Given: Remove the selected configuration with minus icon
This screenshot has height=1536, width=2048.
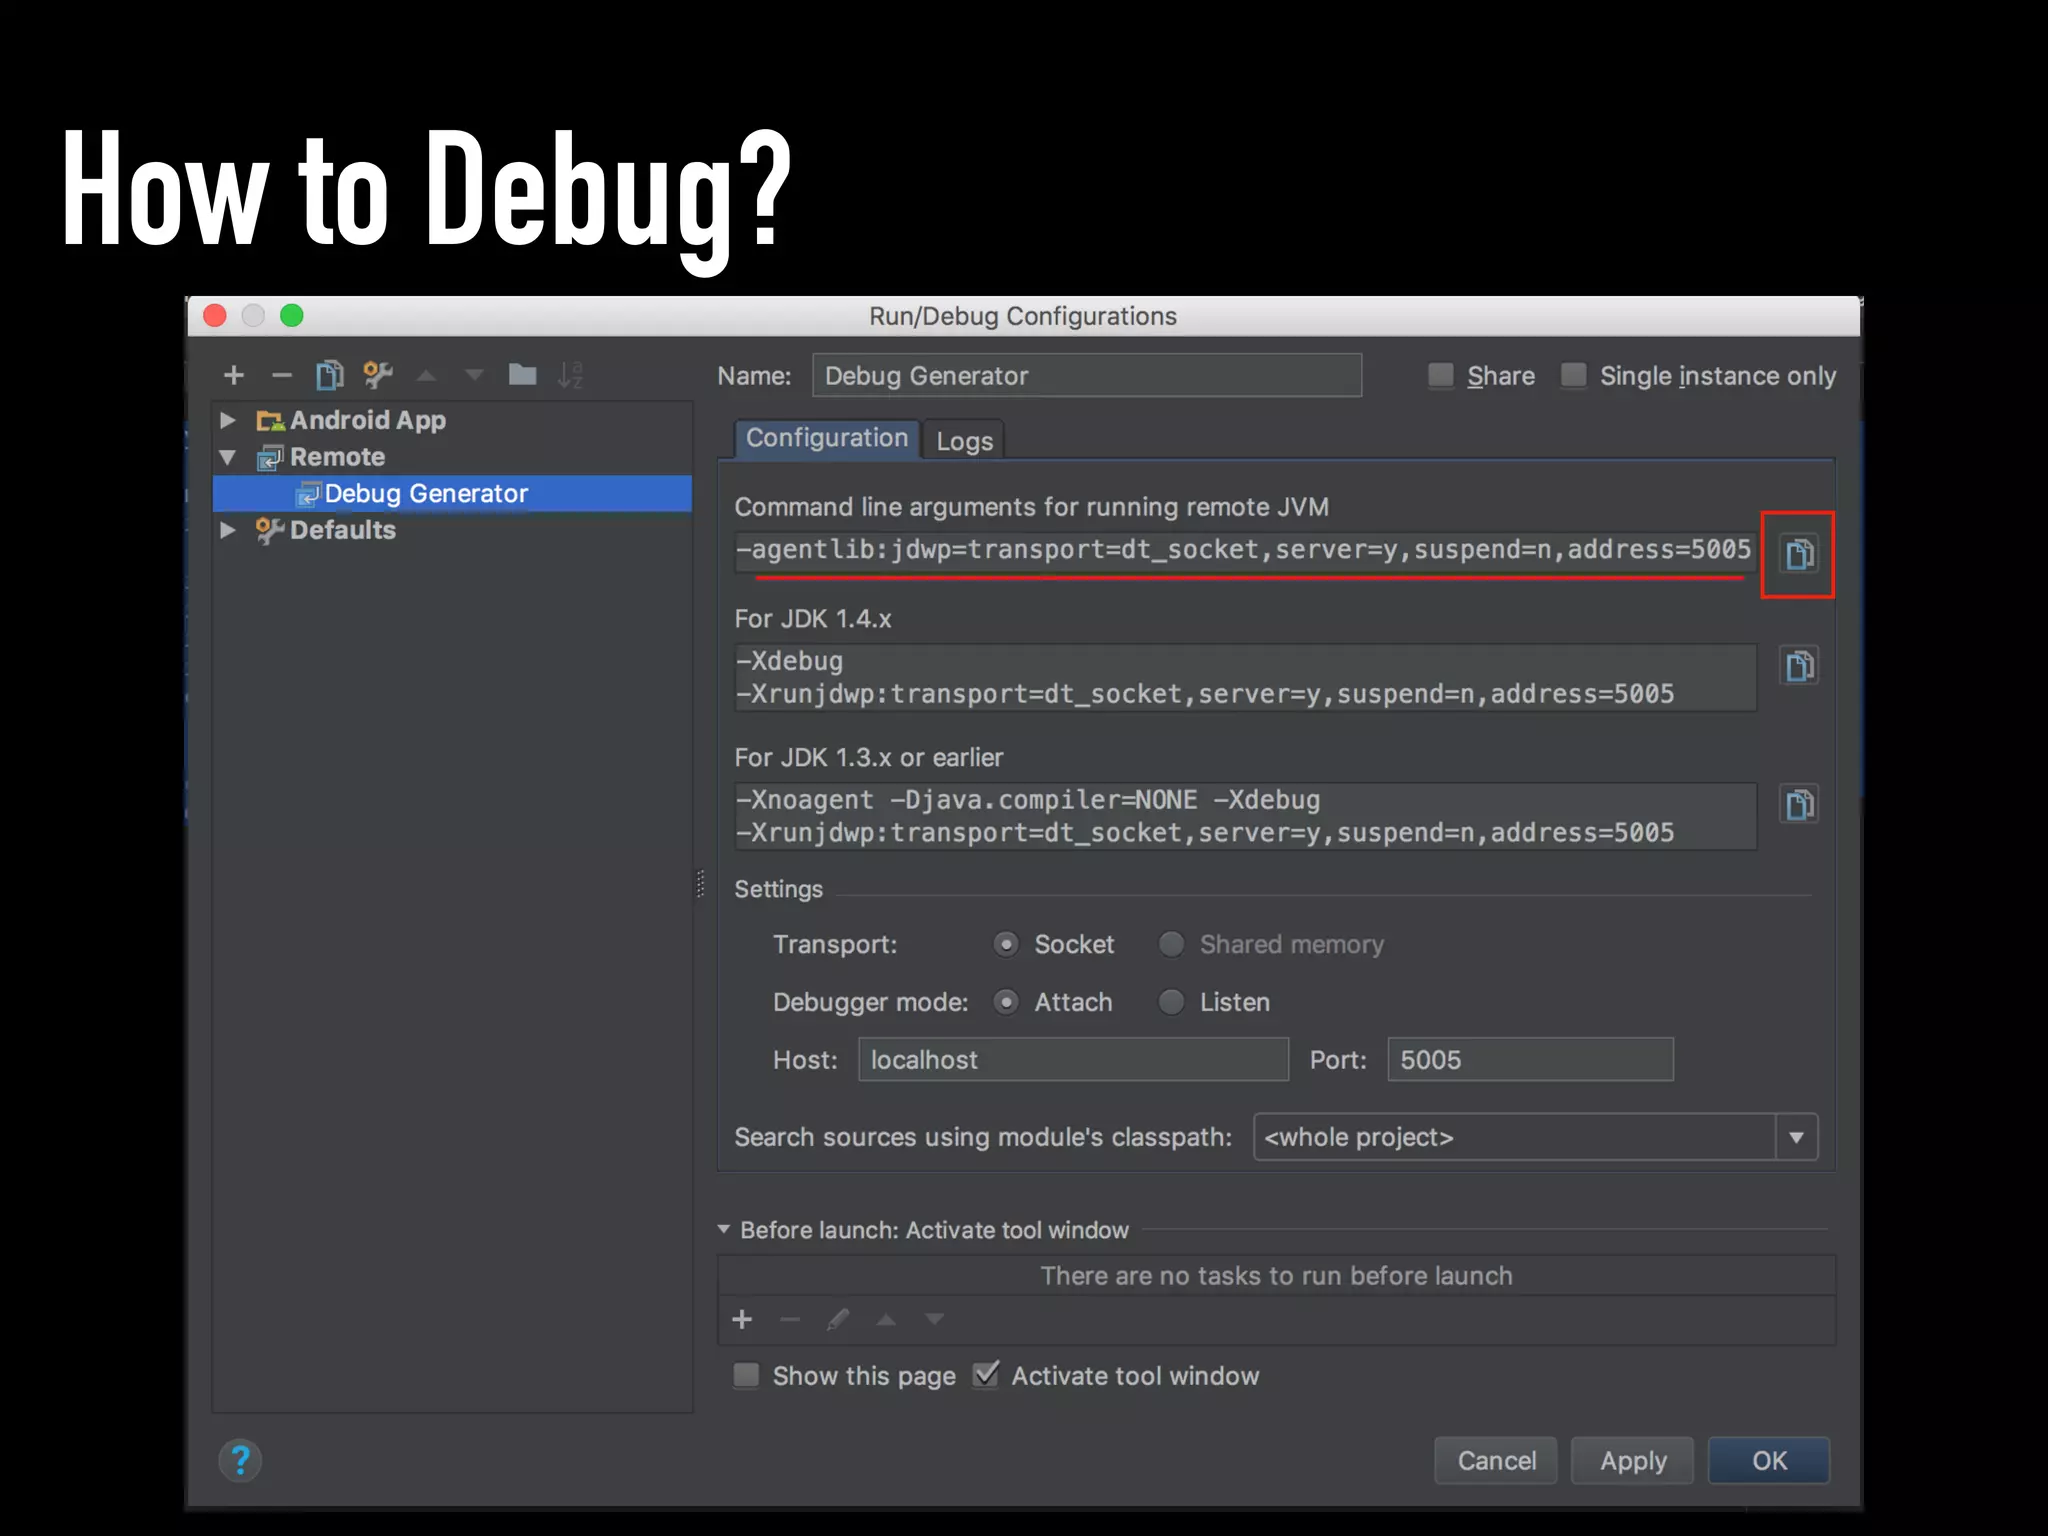Looking at the screenshot, I should click(x=282, y=376).
